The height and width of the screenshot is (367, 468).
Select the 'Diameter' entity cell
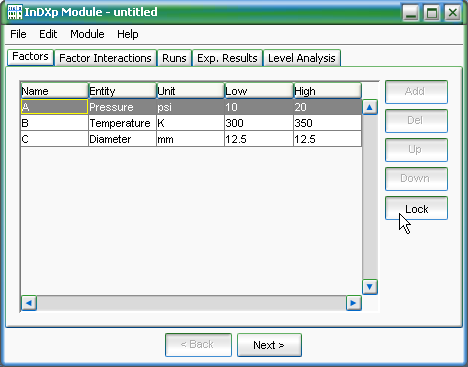click(x=122, y=139)
